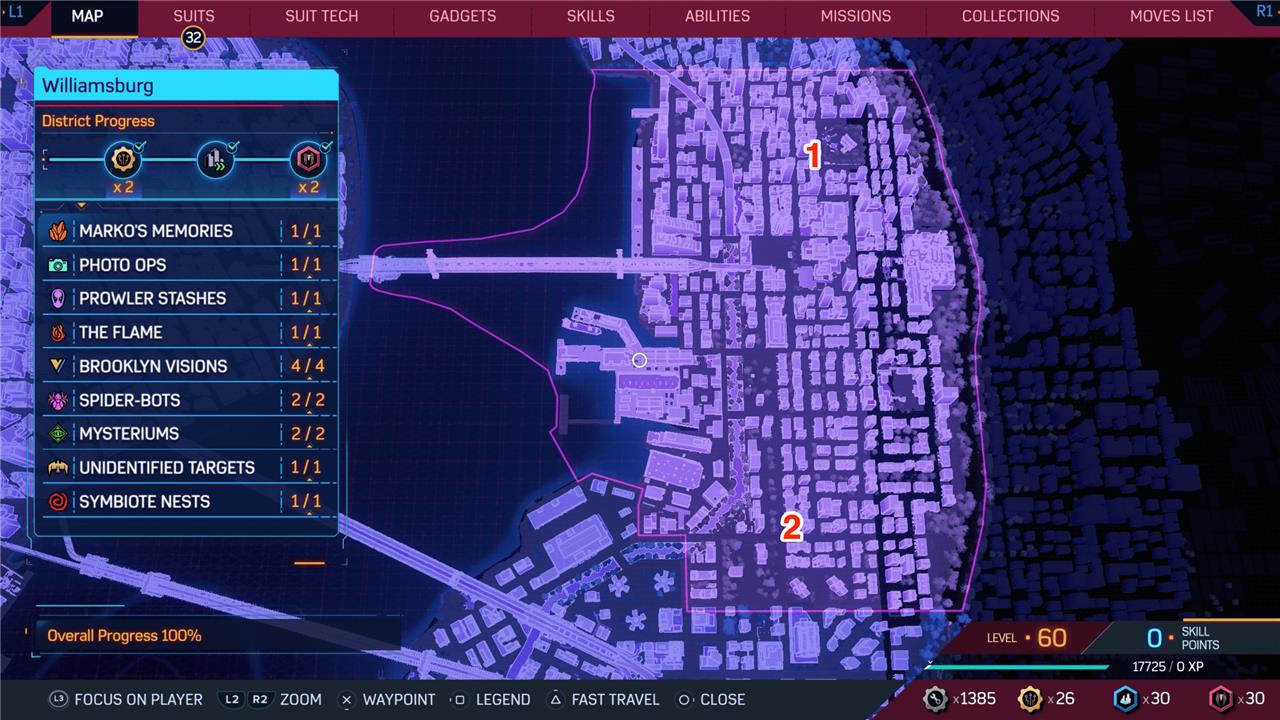Click the Unidentified Targets bird icon

tap(58, 468)
